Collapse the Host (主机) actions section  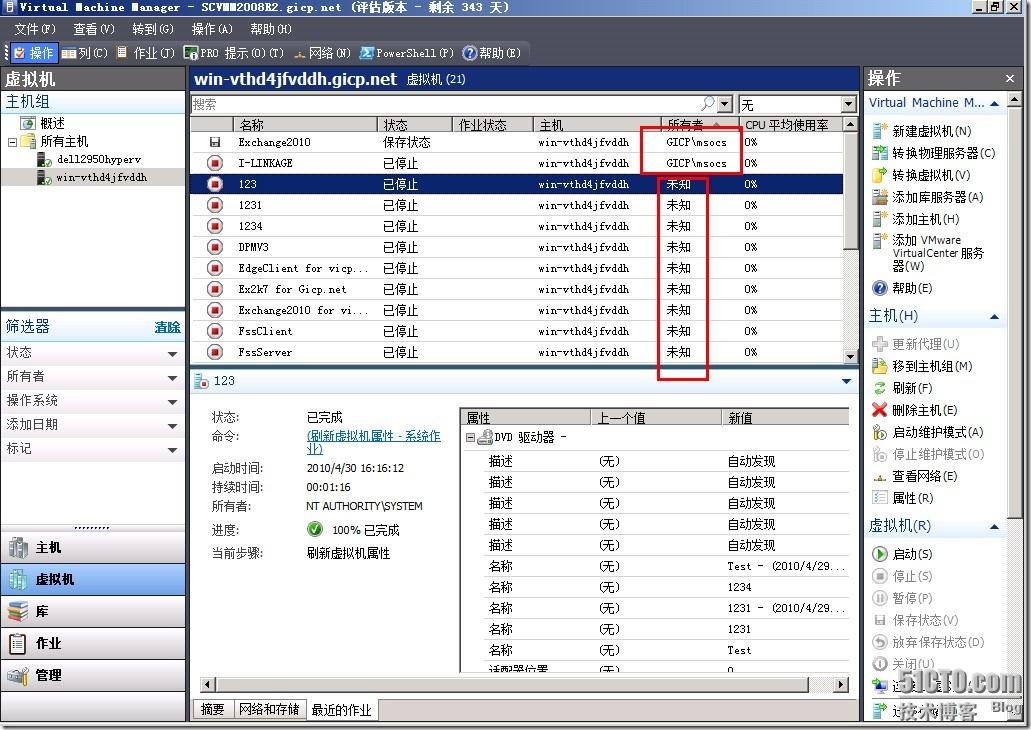click(x=995, y=316)
